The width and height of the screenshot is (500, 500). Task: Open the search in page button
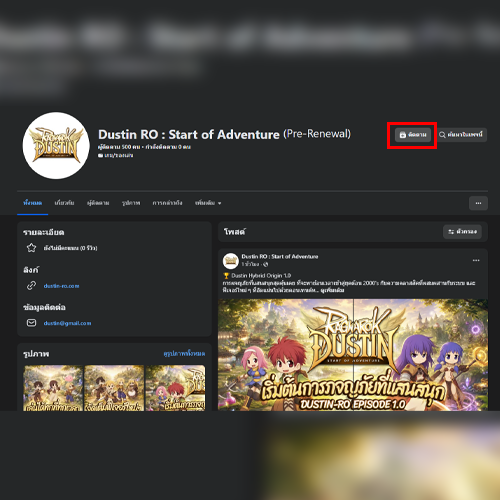point(461,135)
